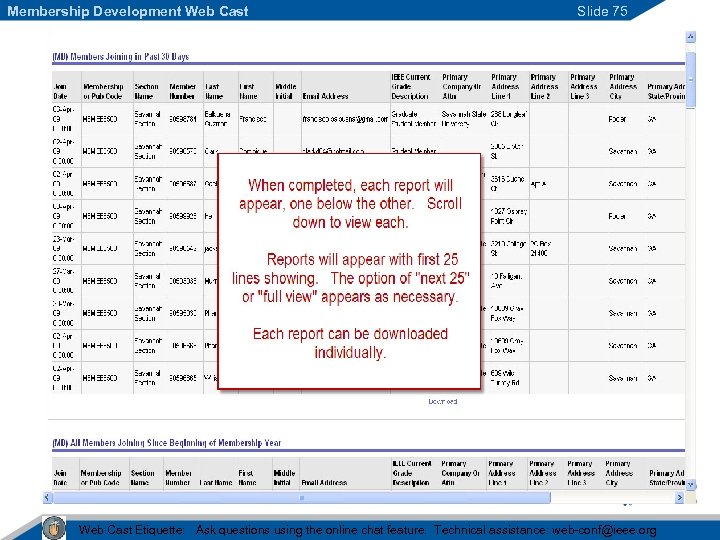Click the Download link below the first report
The image size is (720, 540).
tap(443, 401)
